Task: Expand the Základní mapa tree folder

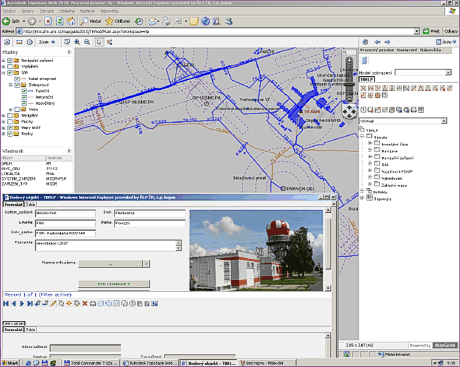Action: point(369,184)
